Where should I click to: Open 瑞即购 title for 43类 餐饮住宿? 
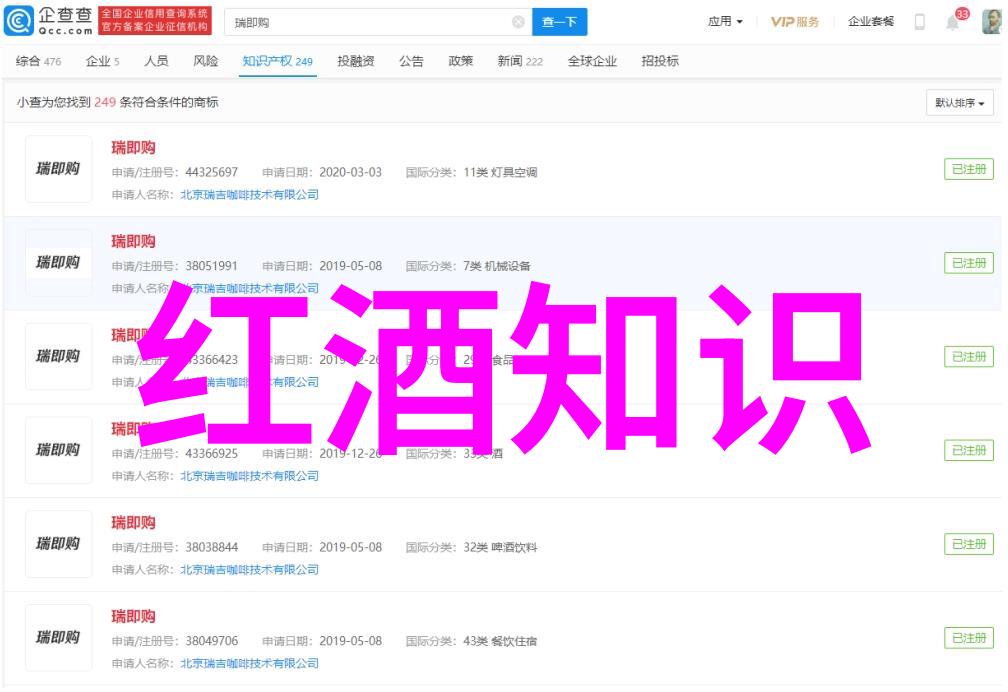(x=133, y=617)
